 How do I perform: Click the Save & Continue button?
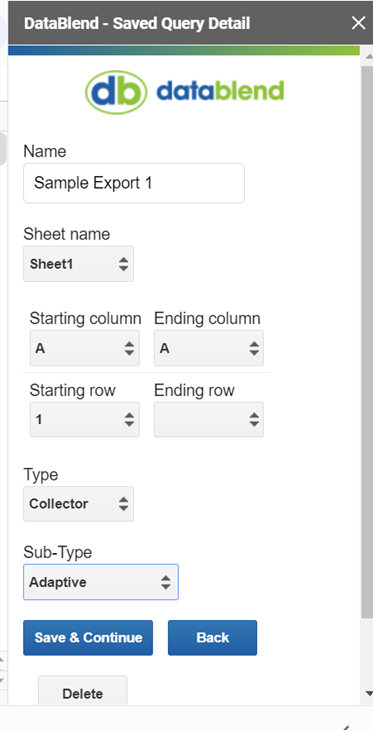click(88, 637)
